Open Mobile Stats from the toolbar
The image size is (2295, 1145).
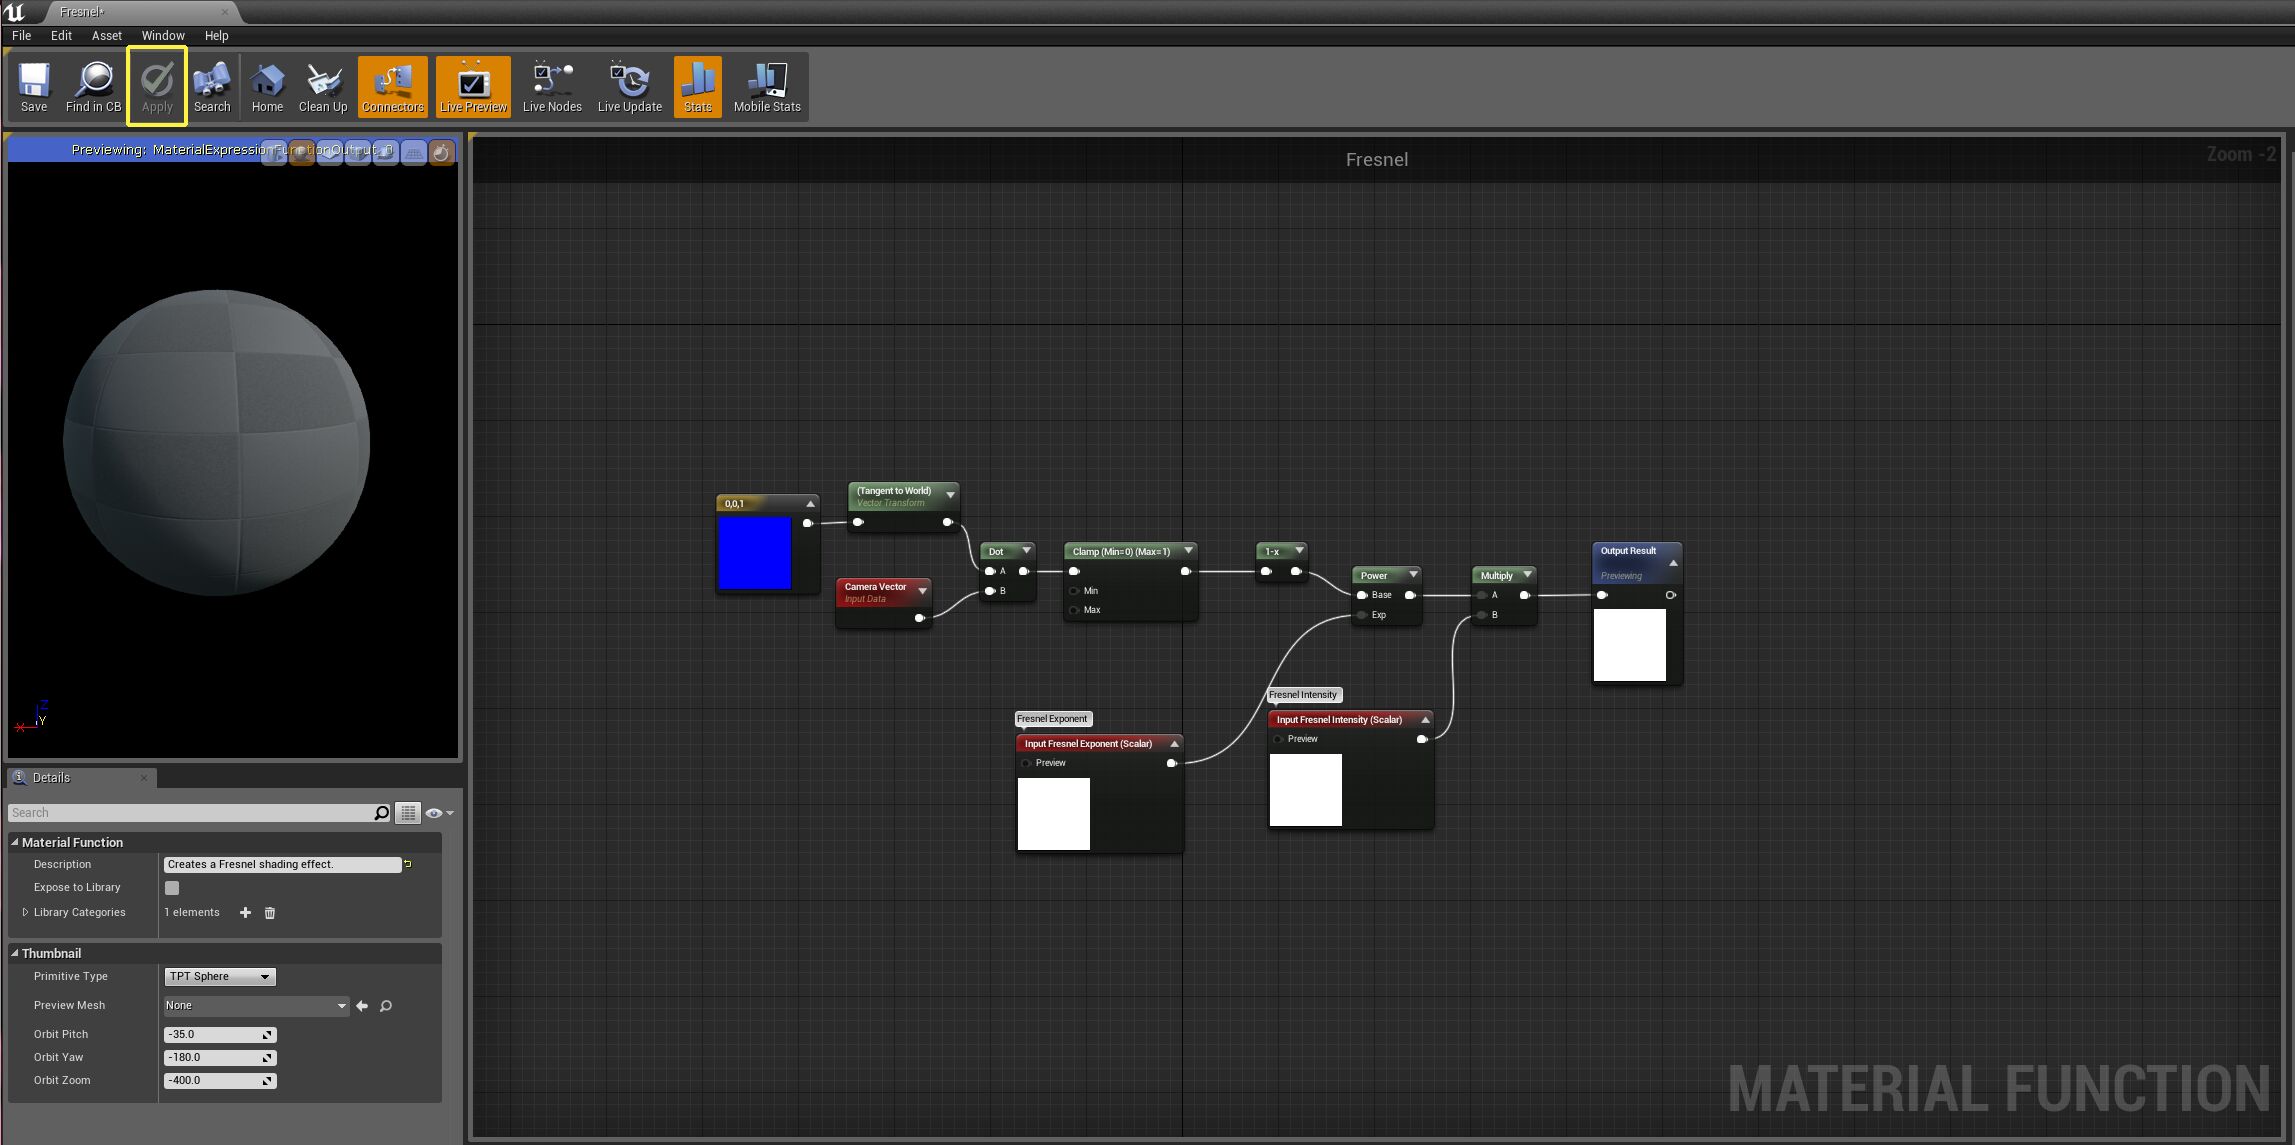pyautogui.click(x=766, y=86)
